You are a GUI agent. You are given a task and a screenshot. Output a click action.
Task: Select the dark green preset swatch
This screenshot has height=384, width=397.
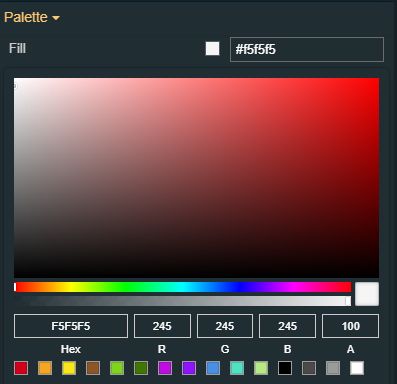tap(141, 368)
